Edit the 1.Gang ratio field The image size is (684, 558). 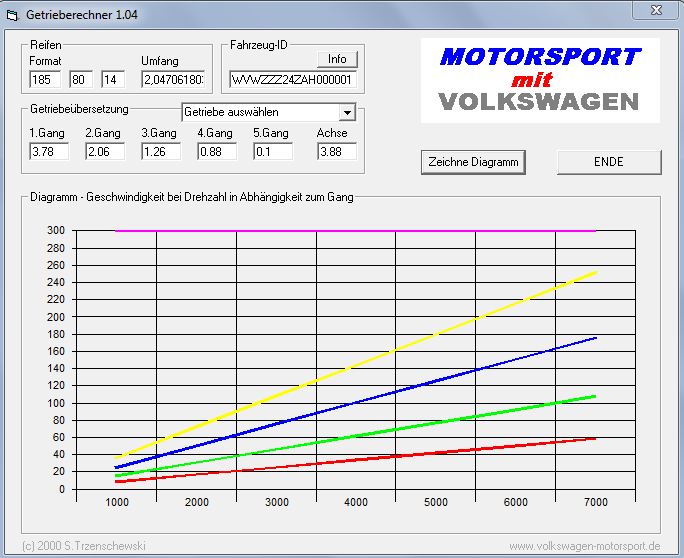[x=48, y=152]
